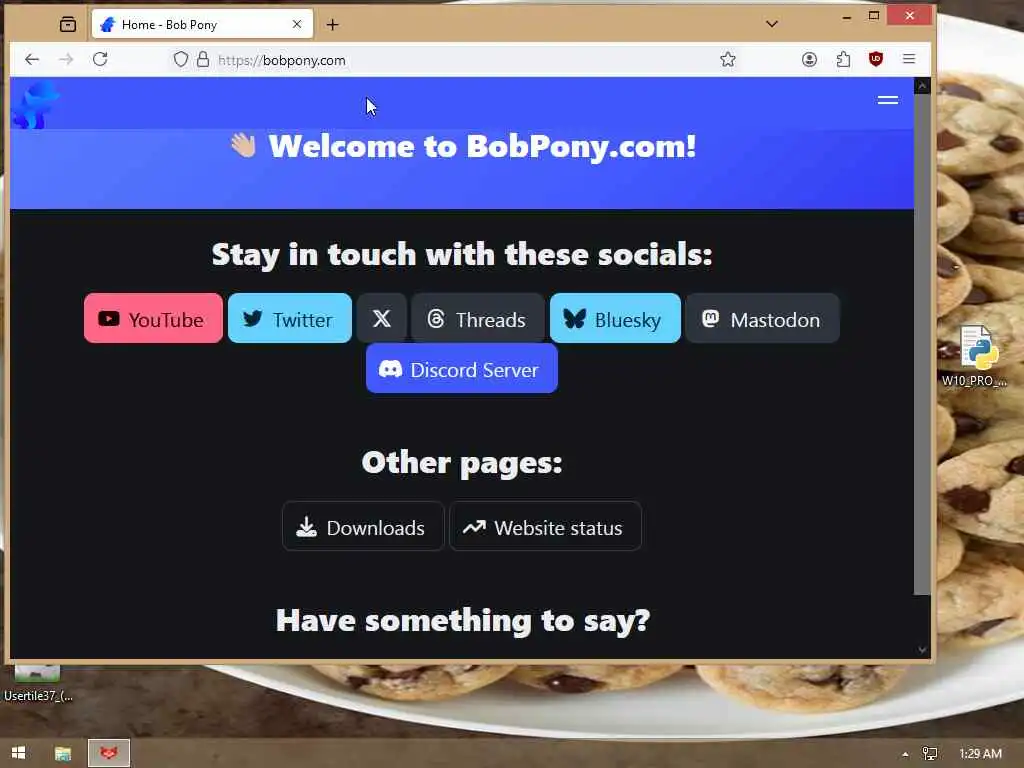Reload the page with the refresh icon
Screen dimensions: 1024x768
point(100,59)
